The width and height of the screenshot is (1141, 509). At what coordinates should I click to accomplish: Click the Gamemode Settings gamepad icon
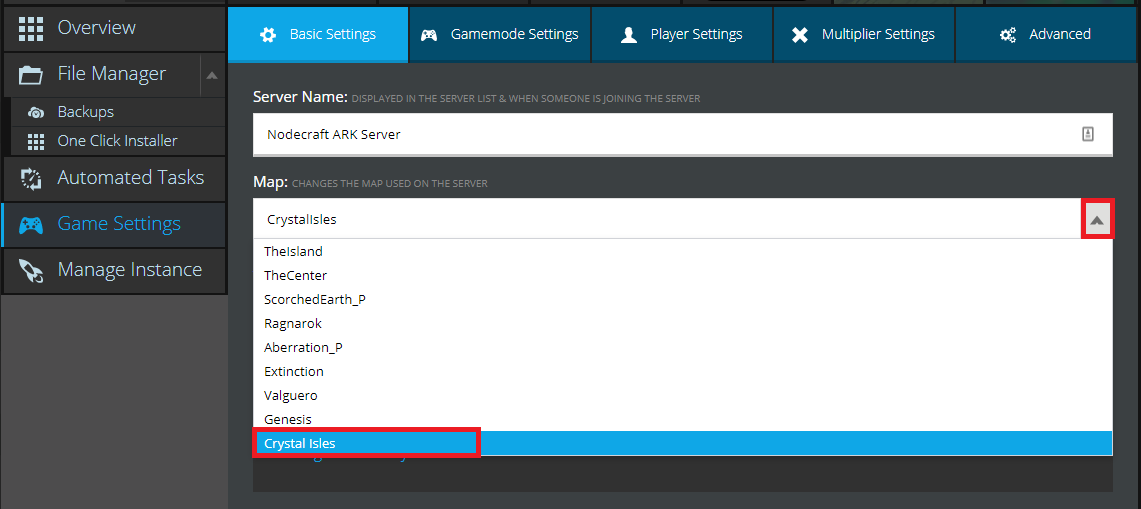point(429,35)
